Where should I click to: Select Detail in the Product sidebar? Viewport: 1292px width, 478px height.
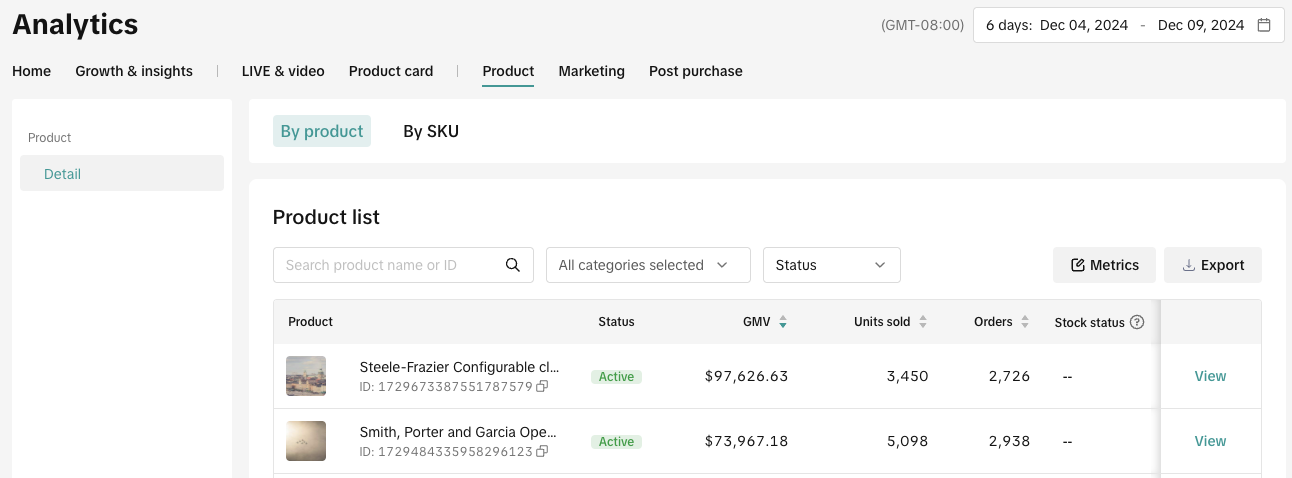click(62, 174)
